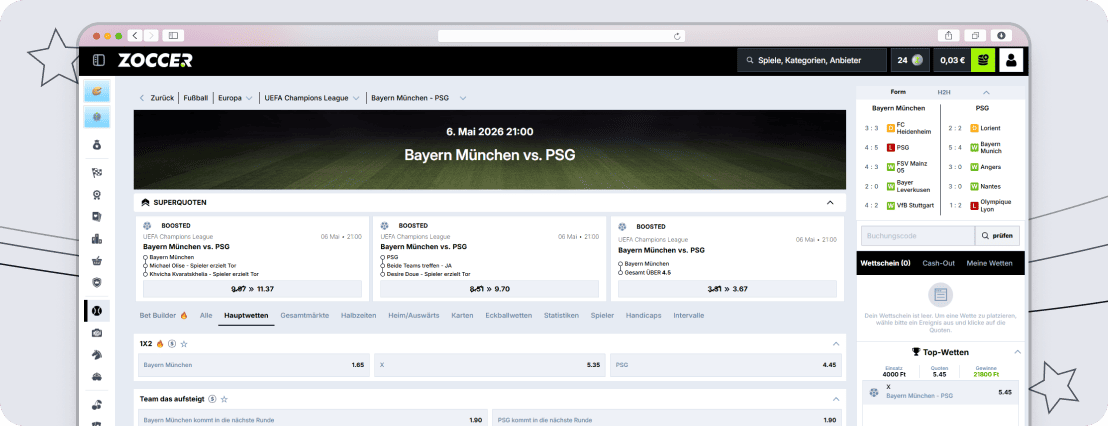Reload the page using address bar icon
This screenshot has width=1108, height=426.
pyautogui.click(x=677, y=36)
